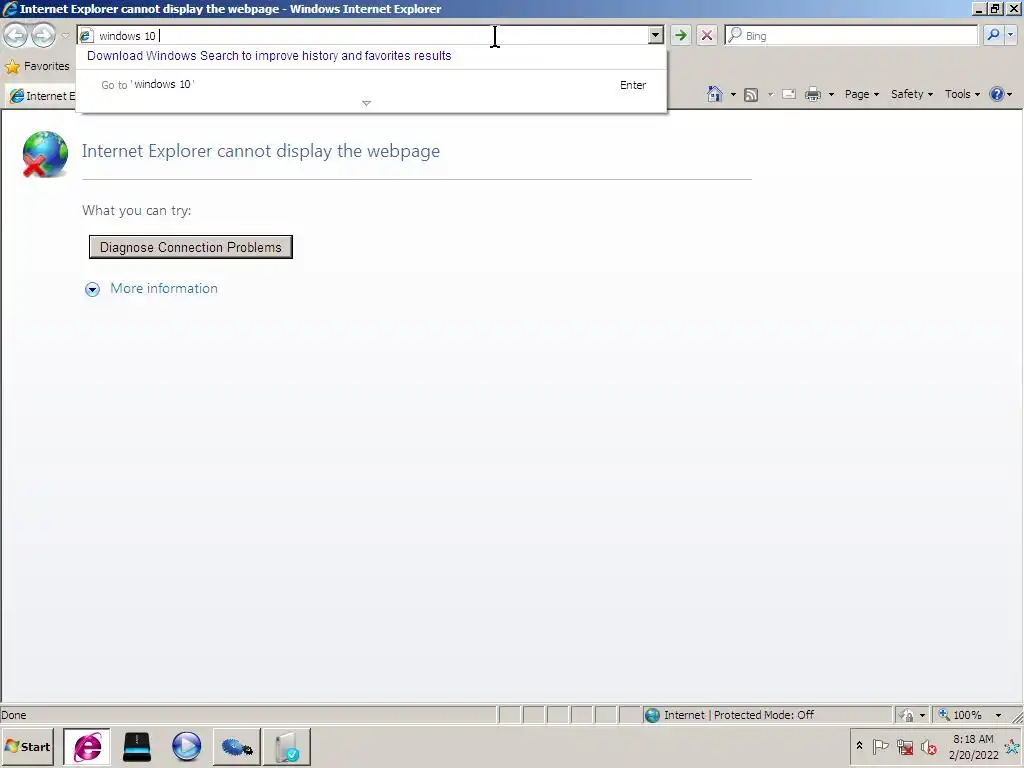Open the Tools menu

(962, 94)
